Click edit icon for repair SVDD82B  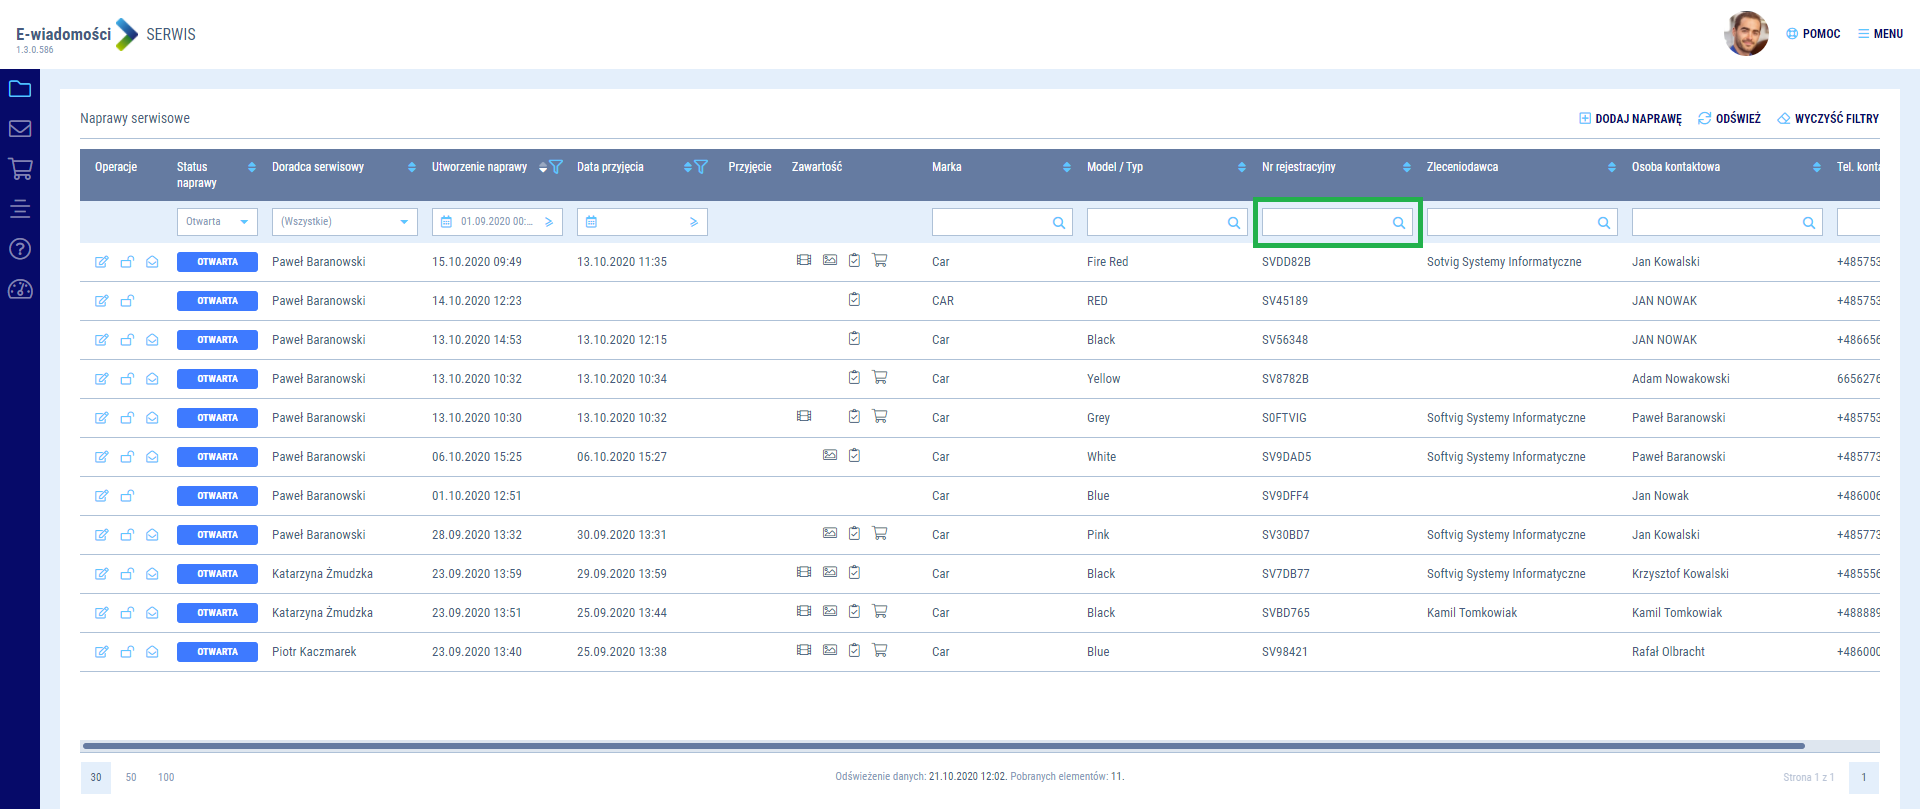click(x=101, y=262)
